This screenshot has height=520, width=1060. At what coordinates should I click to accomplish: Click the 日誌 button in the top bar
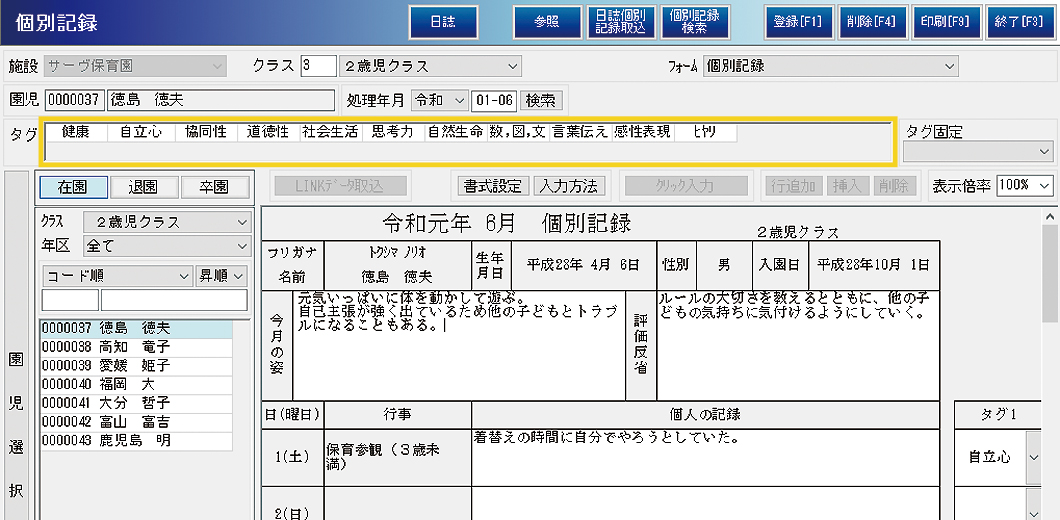443,22
